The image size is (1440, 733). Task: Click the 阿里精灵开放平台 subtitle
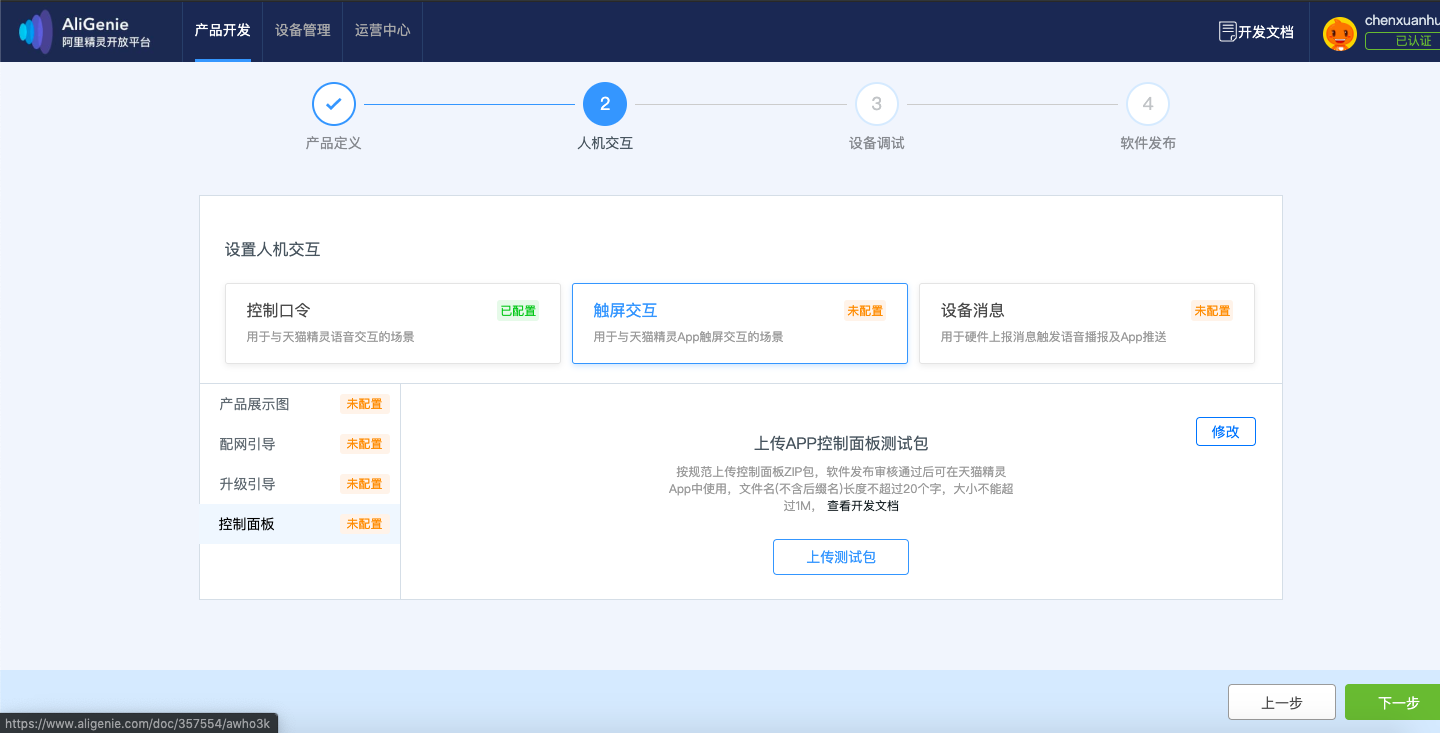tap(106, 43)
